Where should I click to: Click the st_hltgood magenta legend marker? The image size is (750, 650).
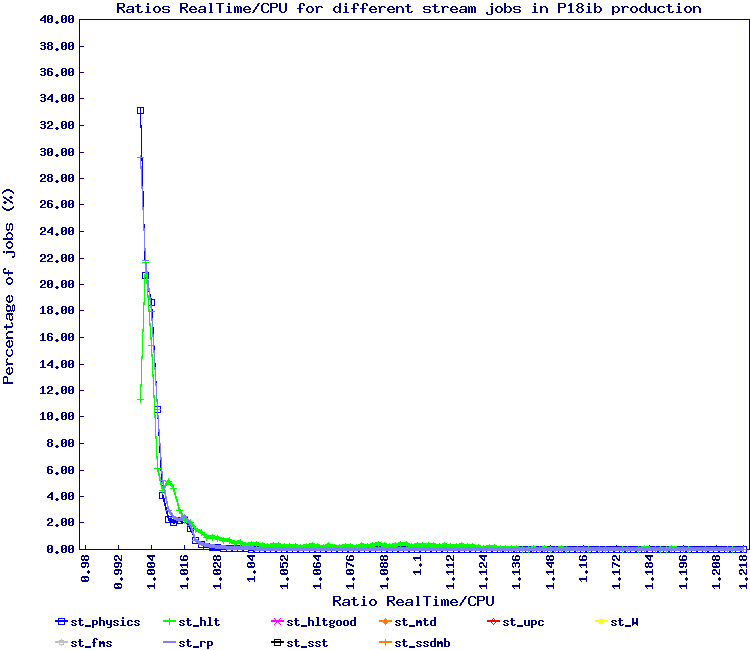coord(277,622)
